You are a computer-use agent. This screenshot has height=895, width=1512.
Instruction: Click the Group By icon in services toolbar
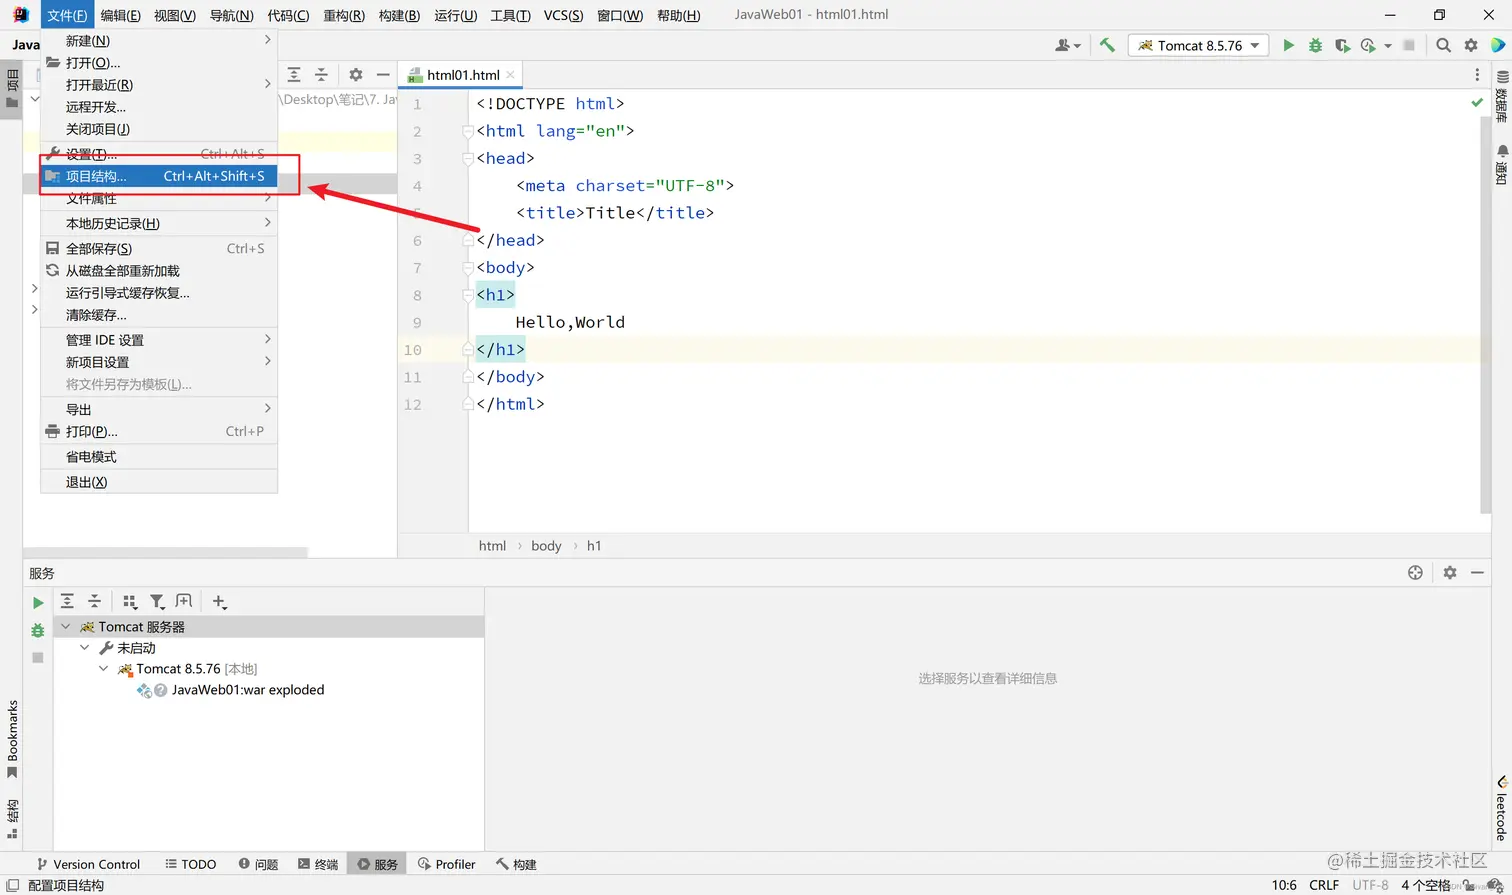click(129, 601)
